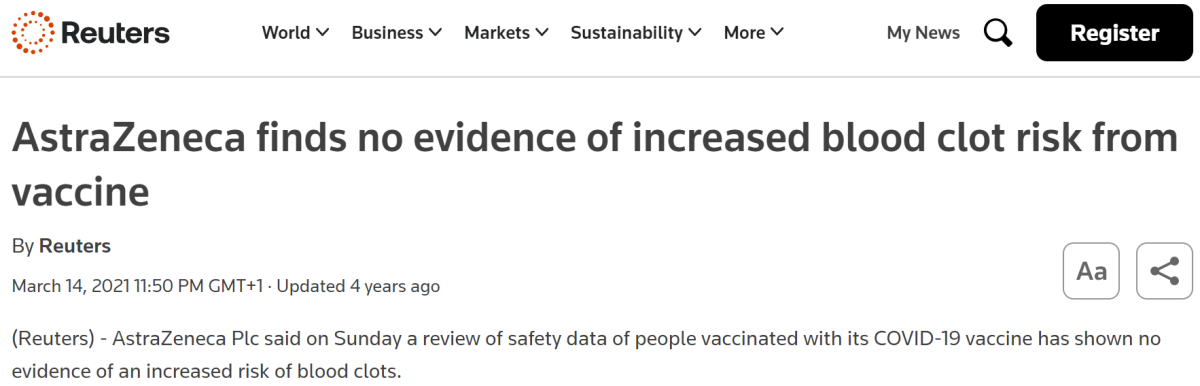
Task: Expand the World menu chevron
Action: tap(323, 33)
